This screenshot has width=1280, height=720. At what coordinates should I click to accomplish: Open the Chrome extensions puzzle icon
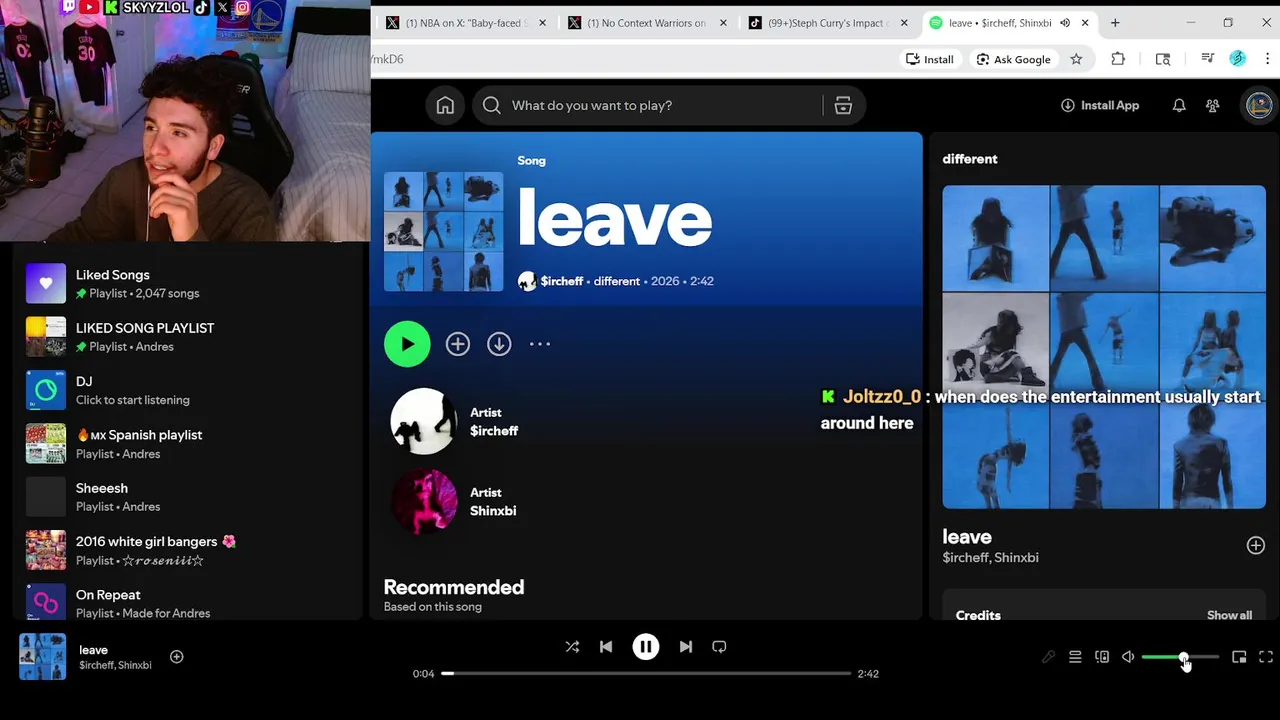[x=1118, y=59]
